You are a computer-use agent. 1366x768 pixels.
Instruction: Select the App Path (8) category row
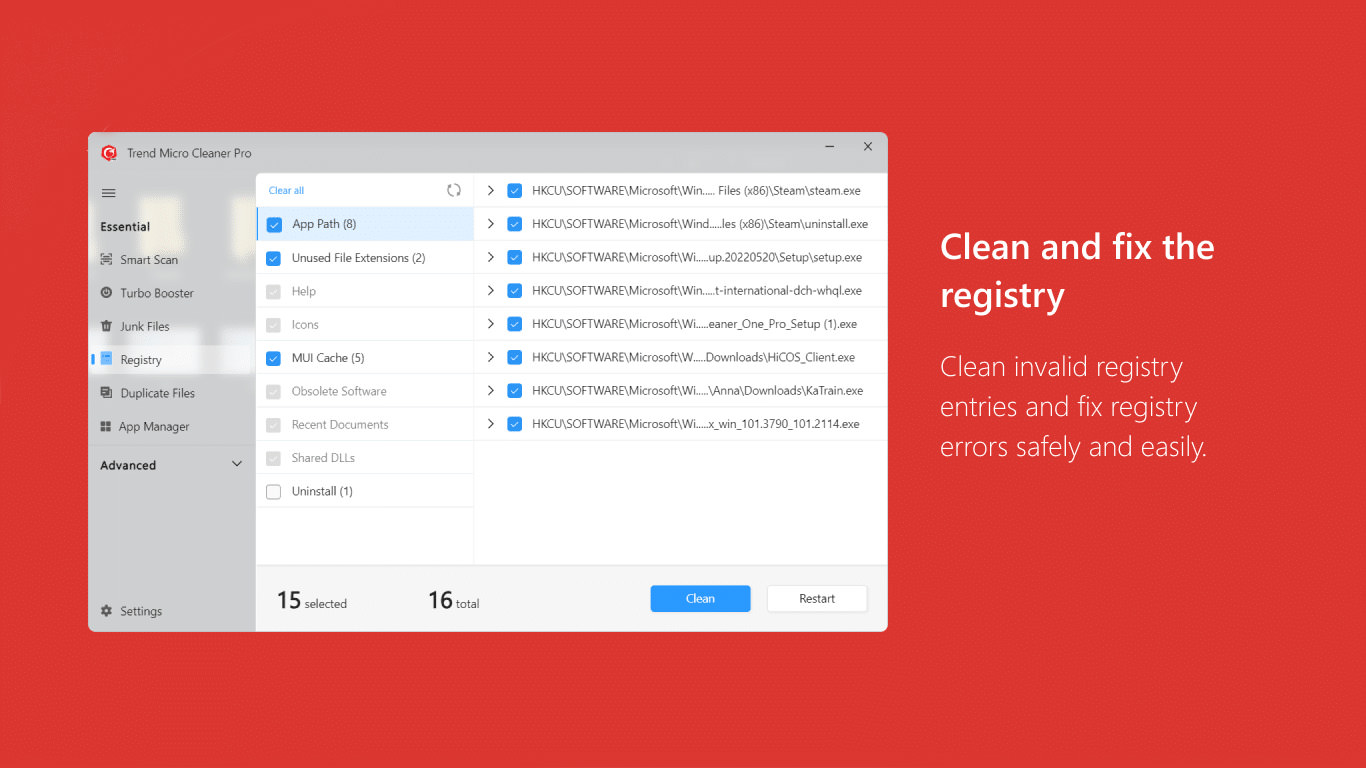click(x=365, y=224)
